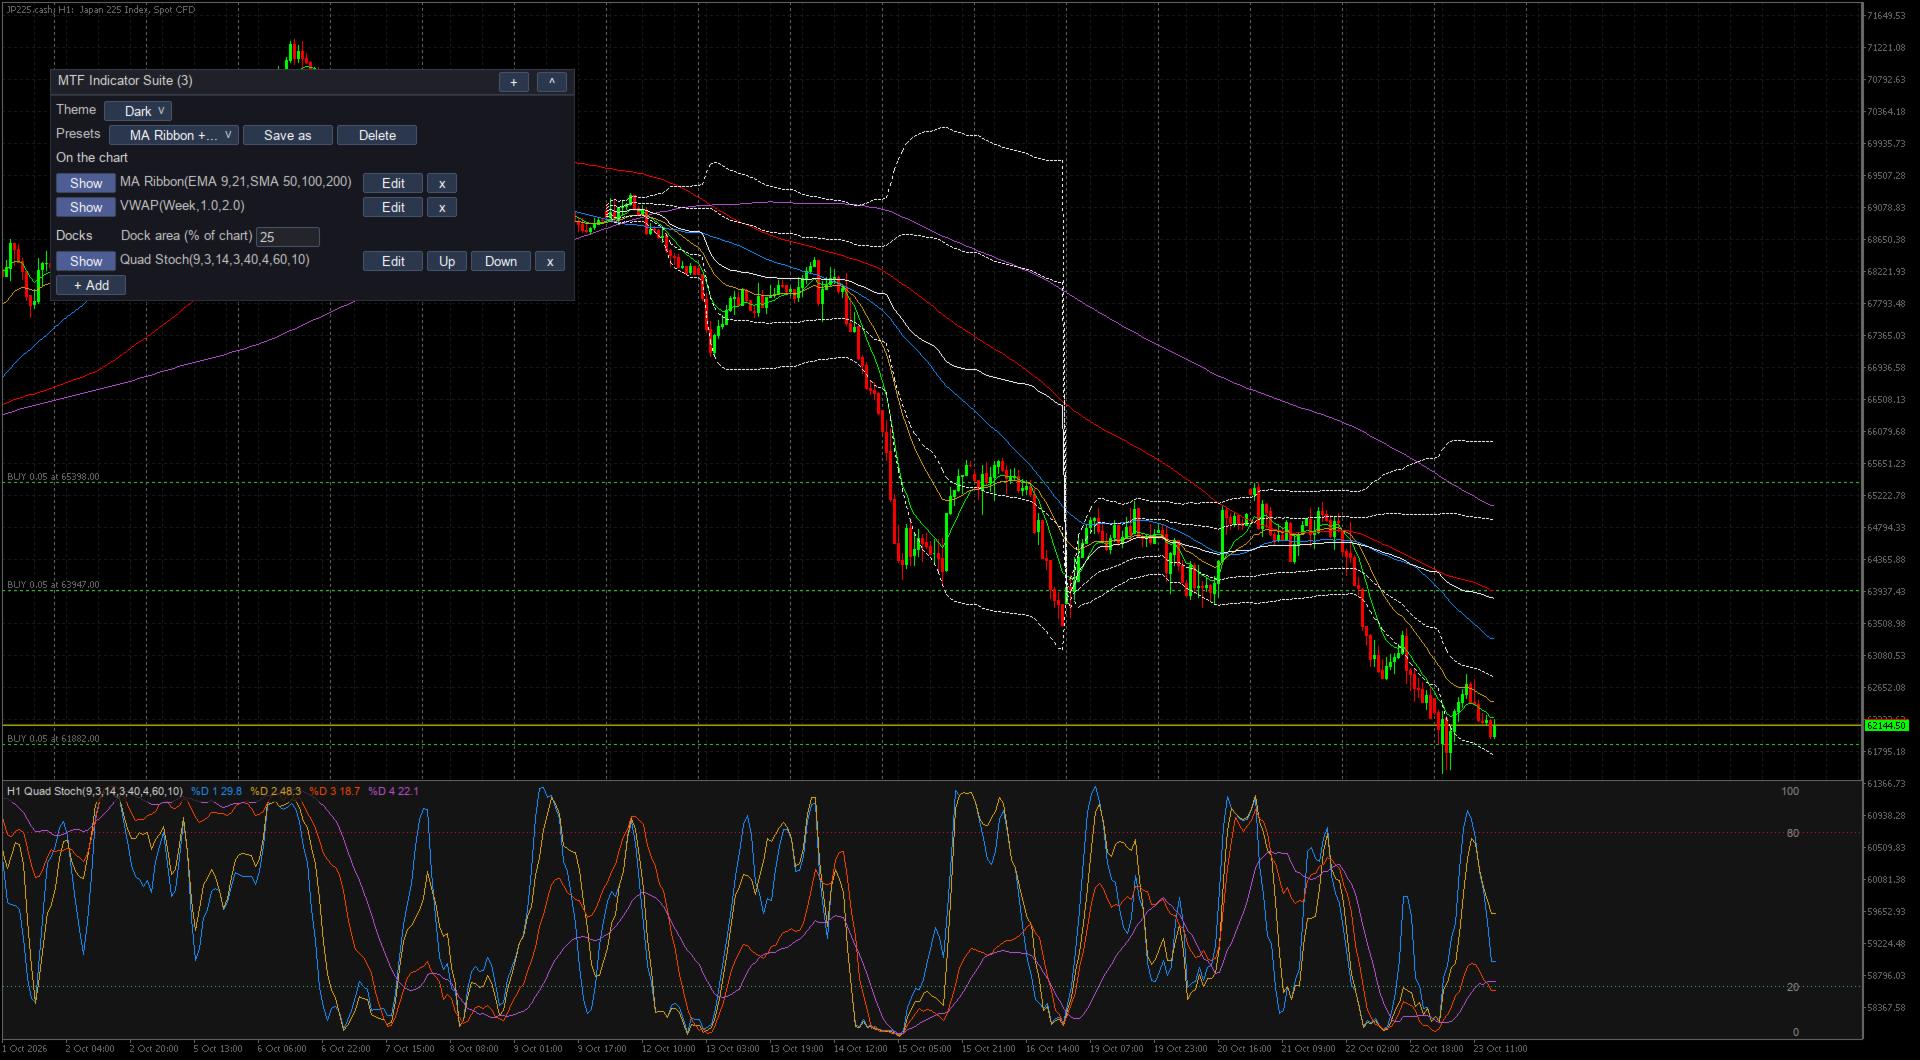
Task: Click the %D 4 22.1 stochastic value
Action: pos(393,791)
